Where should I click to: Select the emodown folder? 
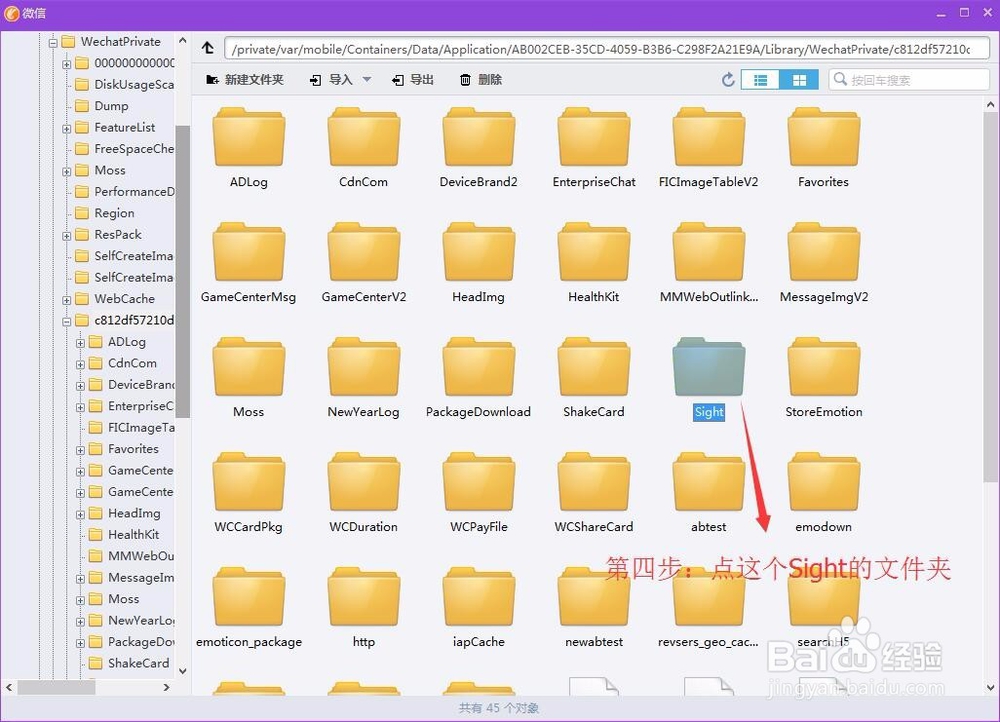coord(823,492)
